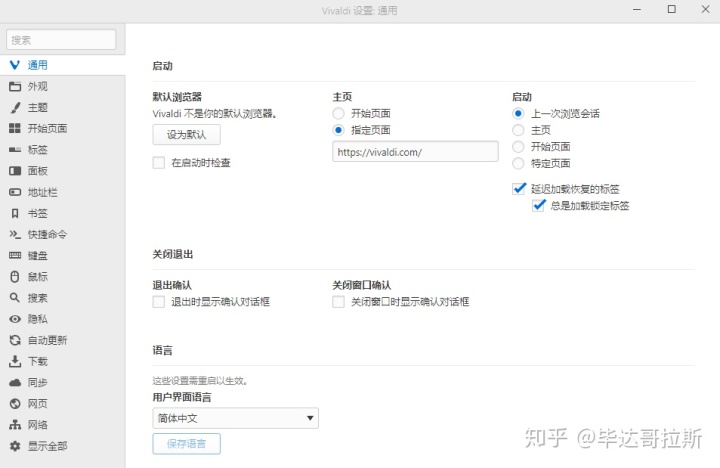Click the 鼠标 mouse icon

click(15, 276)
